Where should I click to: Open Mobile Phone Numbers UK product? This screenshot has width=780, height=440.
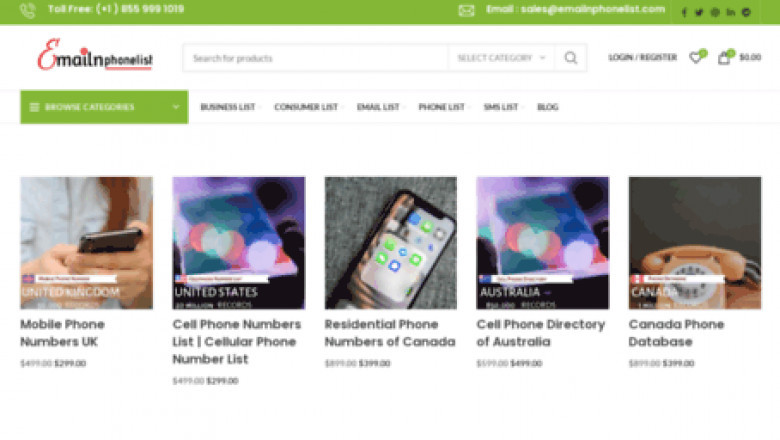pyautogui.click(x=63, y=333)
